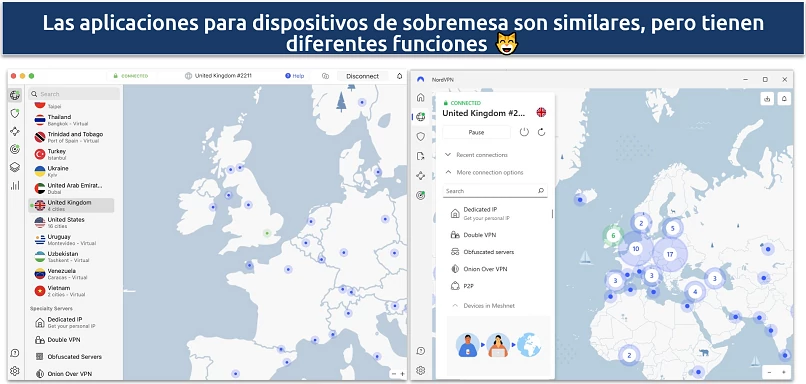Select Turkey in Mac country list
Viewport: 806px width, 384px height.
click(x=71, y=154)
